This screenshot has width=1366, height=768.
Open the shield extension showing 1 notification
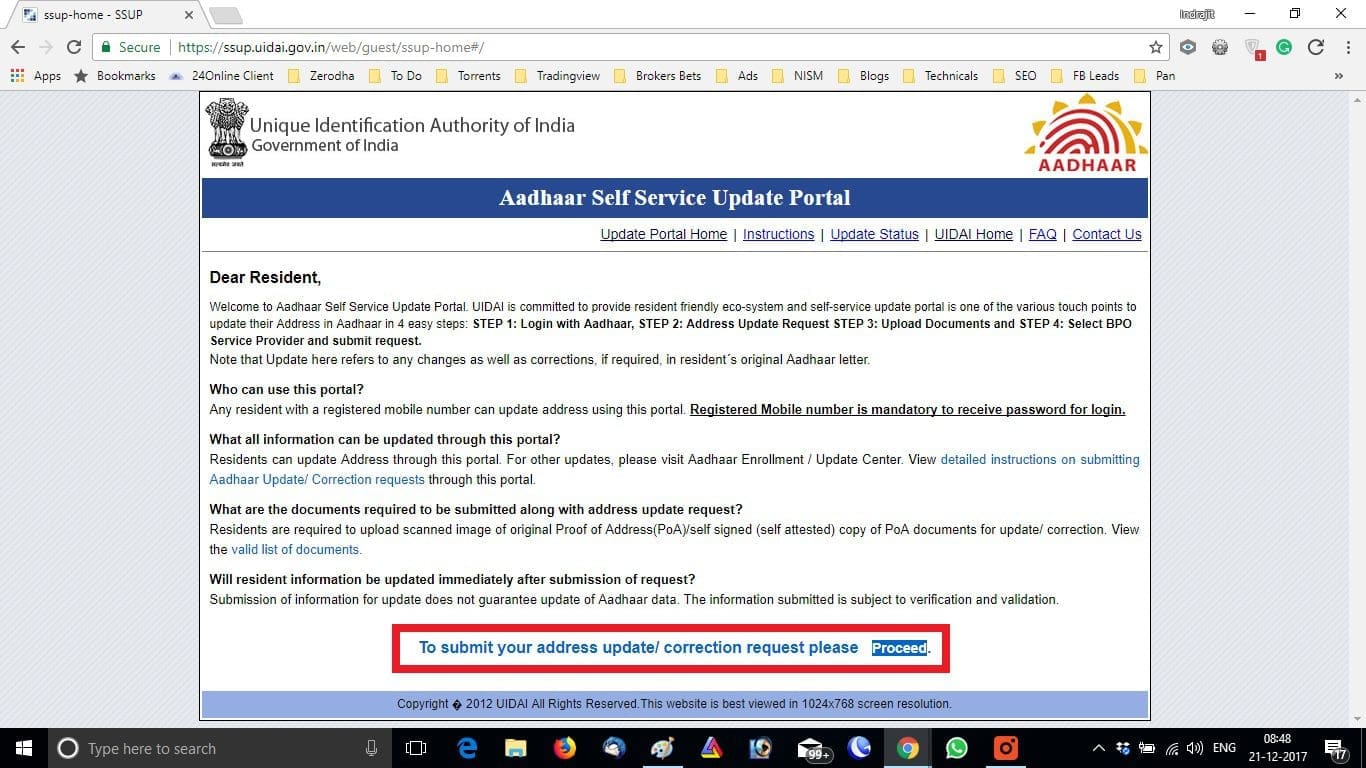point(1251,47)
